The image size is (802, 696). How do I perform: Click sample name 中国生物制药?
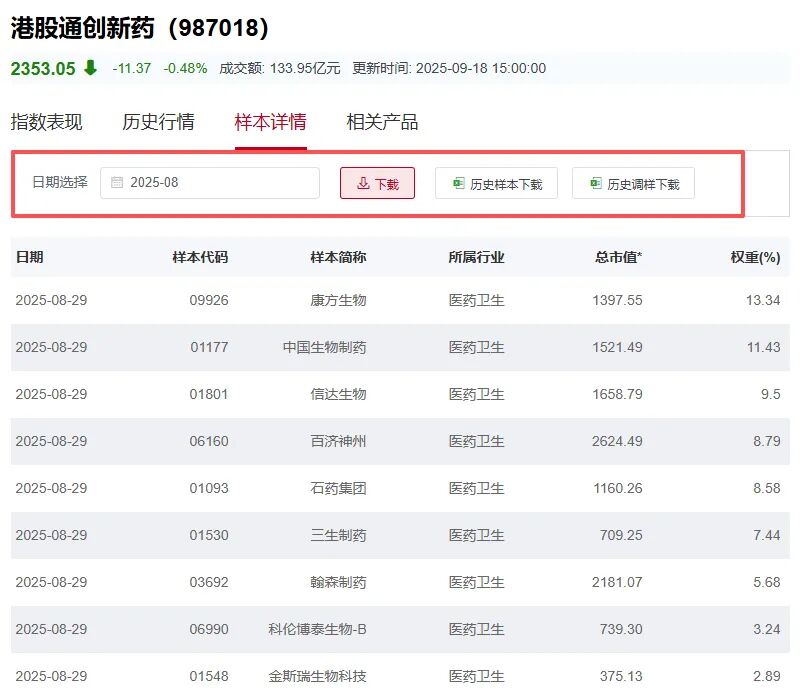pos(324,347)
